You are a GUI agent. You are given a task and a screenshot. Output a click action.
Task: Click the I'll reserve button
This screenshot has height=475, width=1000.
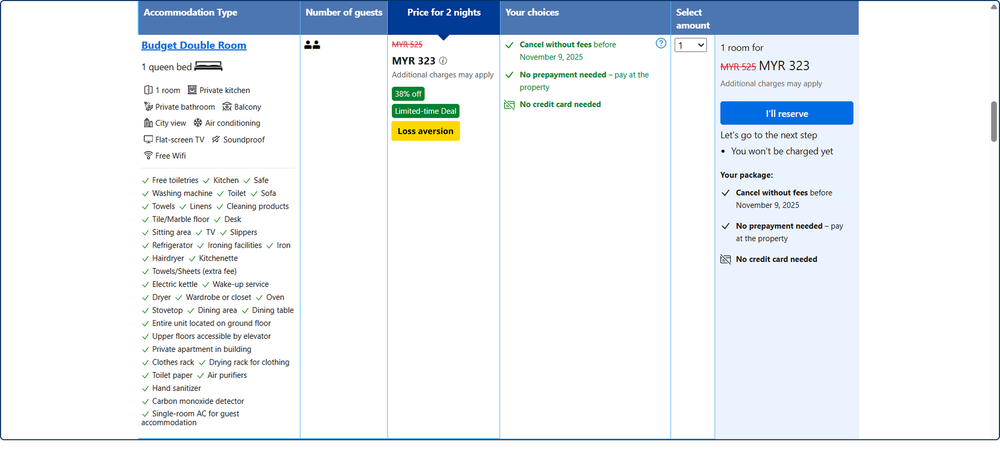pos(786,113)
